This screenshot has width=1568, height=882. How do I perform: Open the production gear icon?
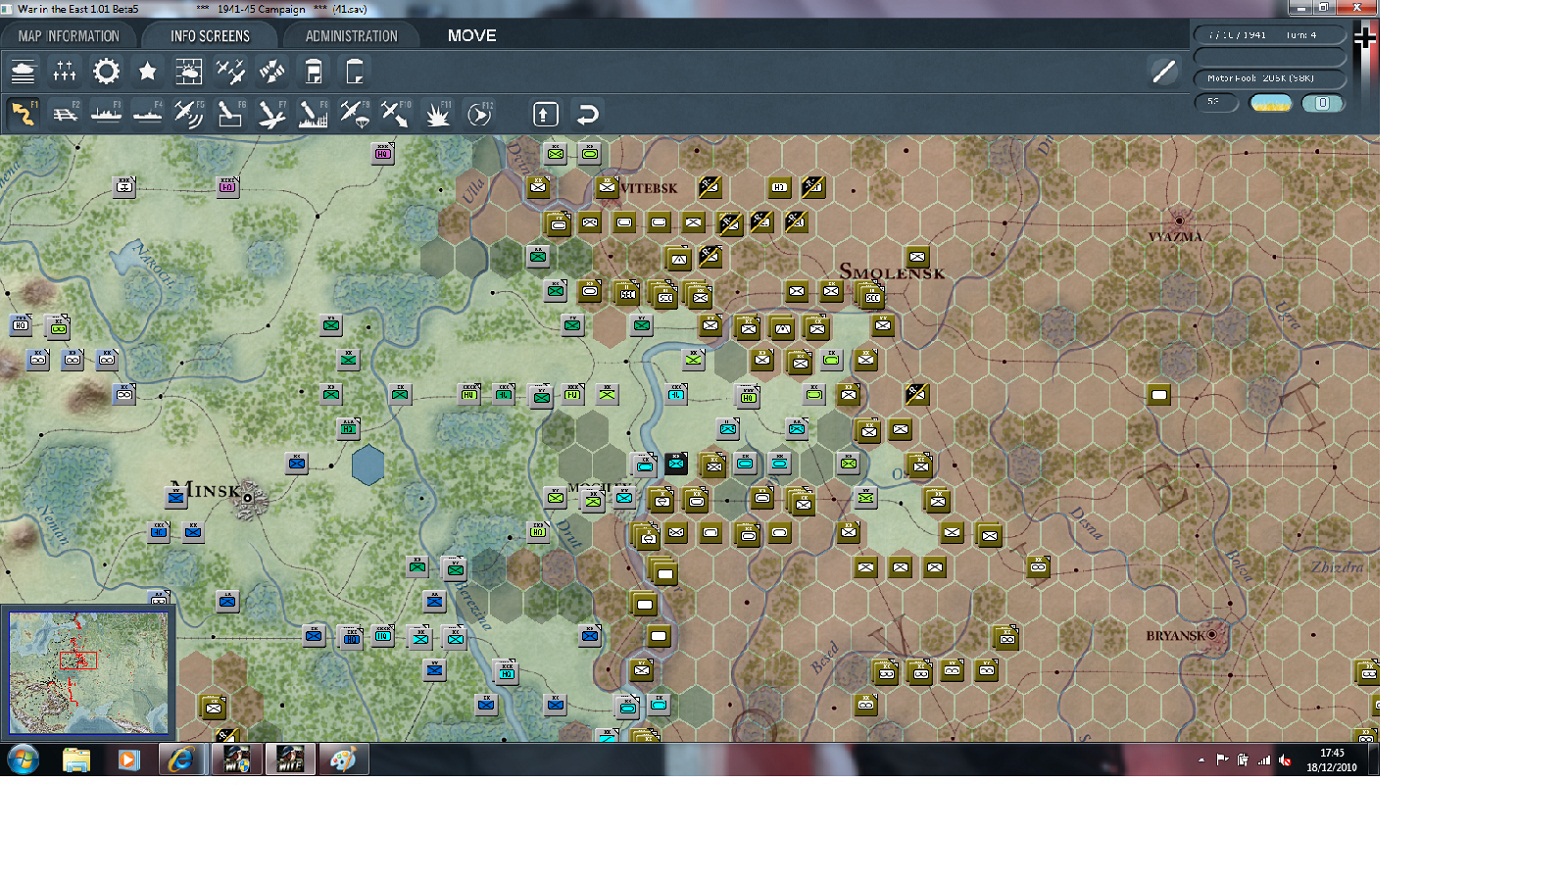(106, 72)
